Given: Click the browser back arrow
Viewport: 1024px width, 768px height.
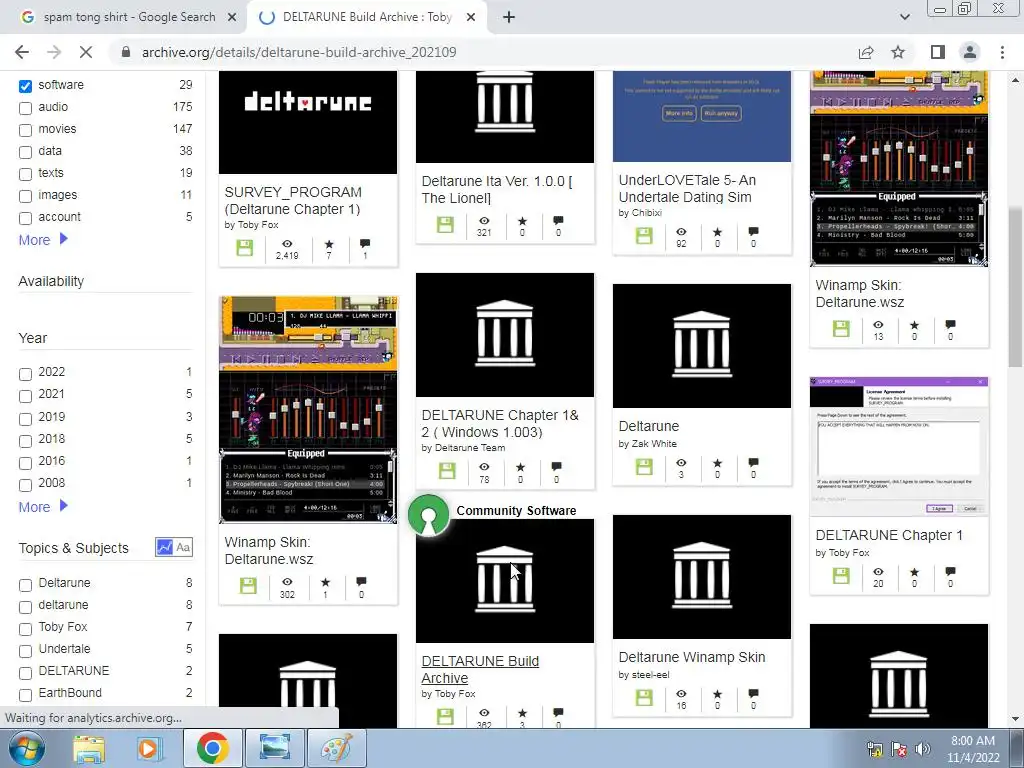Looking at the screenshot, I should click(22, 52).
